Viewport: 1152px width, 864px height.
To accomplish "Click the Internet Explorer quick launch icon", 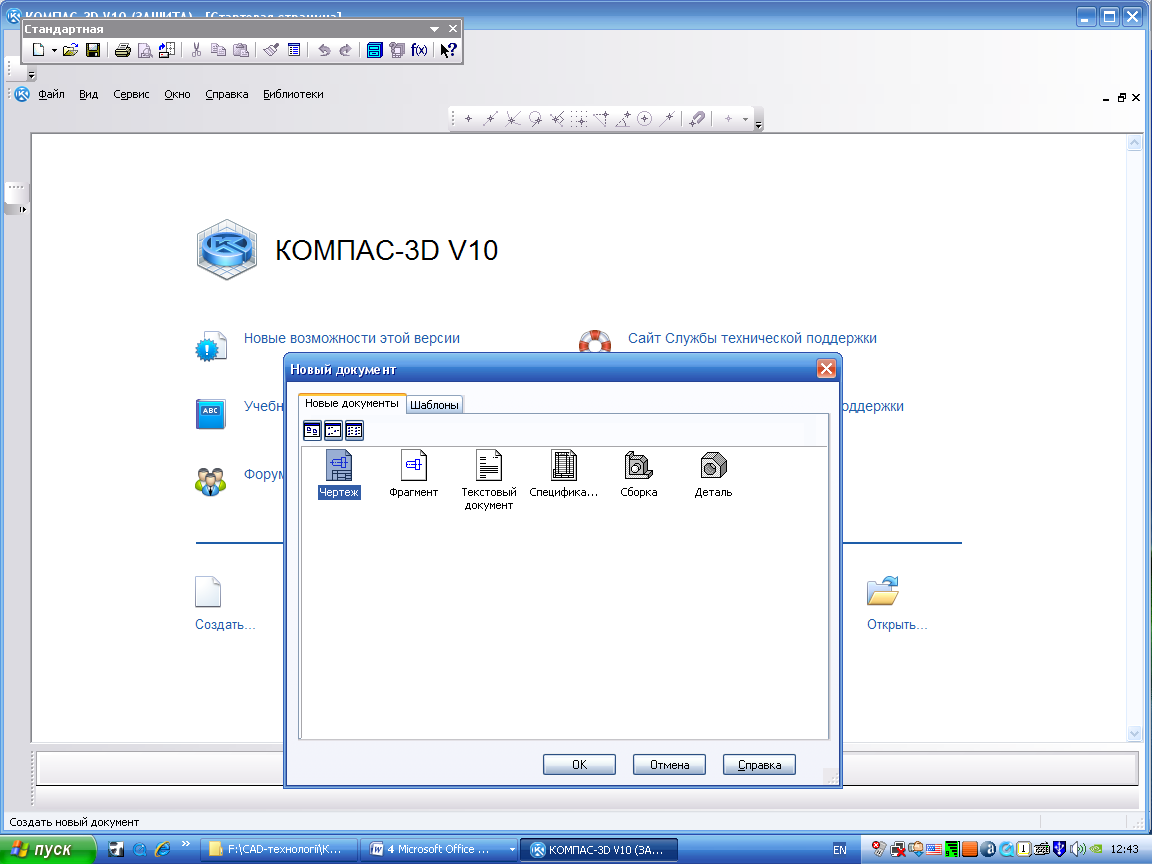I will (162, 849).
